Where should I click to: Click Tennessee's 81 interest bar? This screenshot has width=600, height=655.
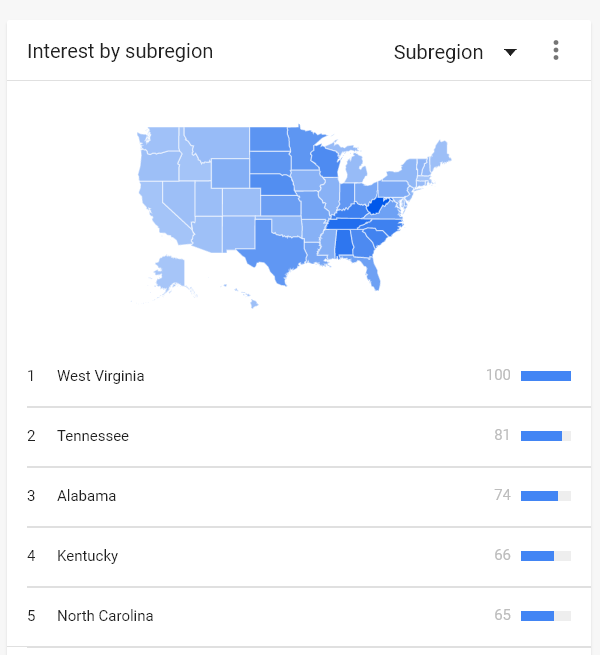click(x=546, y=436)
